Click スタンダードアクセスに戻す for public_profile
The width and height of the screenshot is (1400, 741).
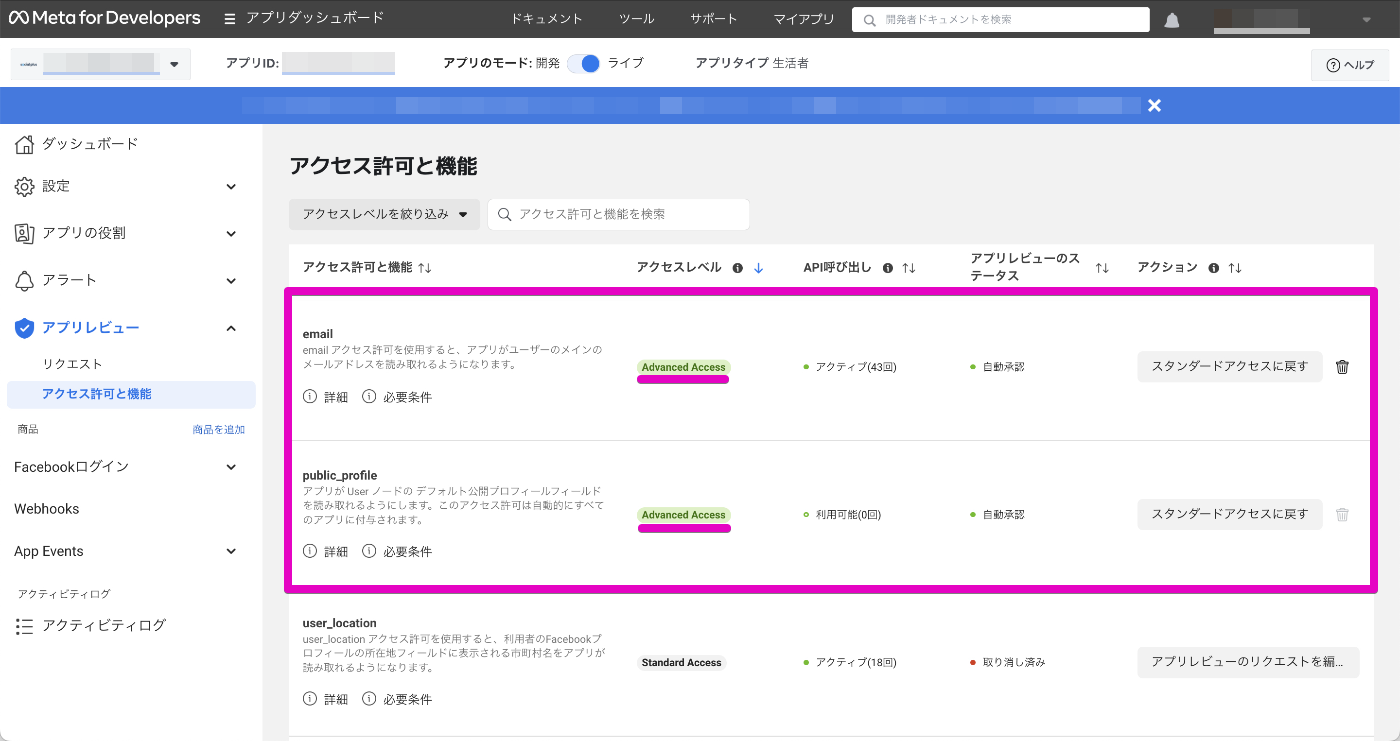[x=1230, y=514]
